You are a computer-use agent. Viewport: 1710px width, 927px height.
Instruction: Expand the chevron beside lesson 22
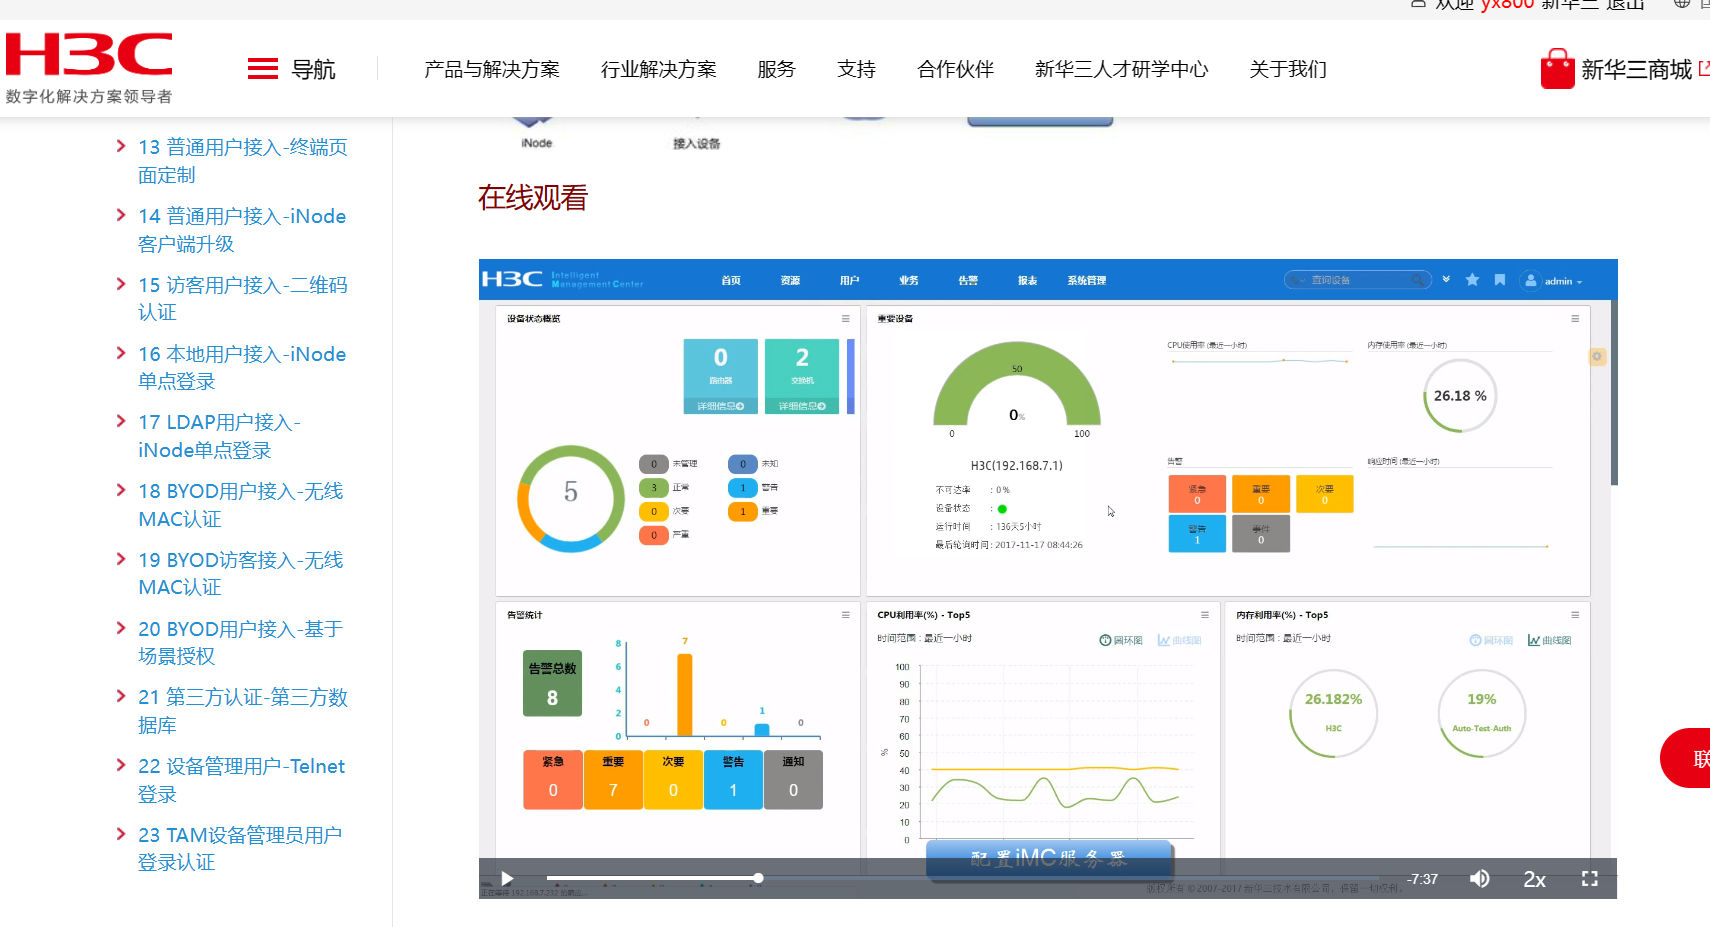pos(121,765)
